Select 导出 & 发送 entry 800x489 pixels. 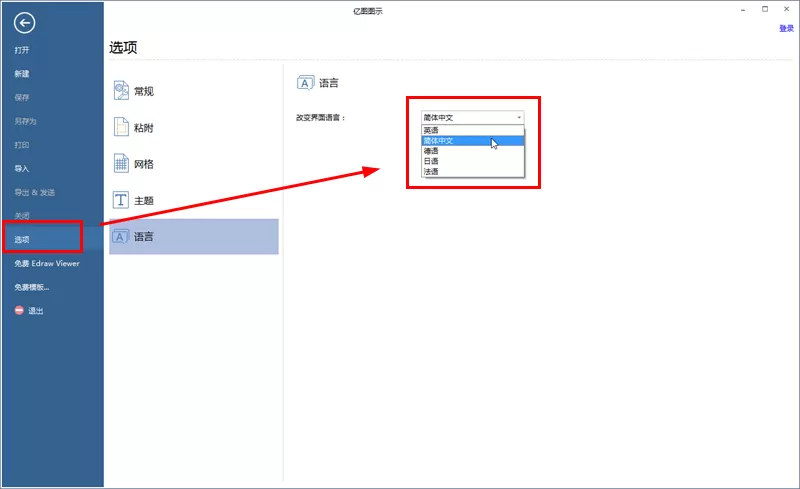[34, 192]
